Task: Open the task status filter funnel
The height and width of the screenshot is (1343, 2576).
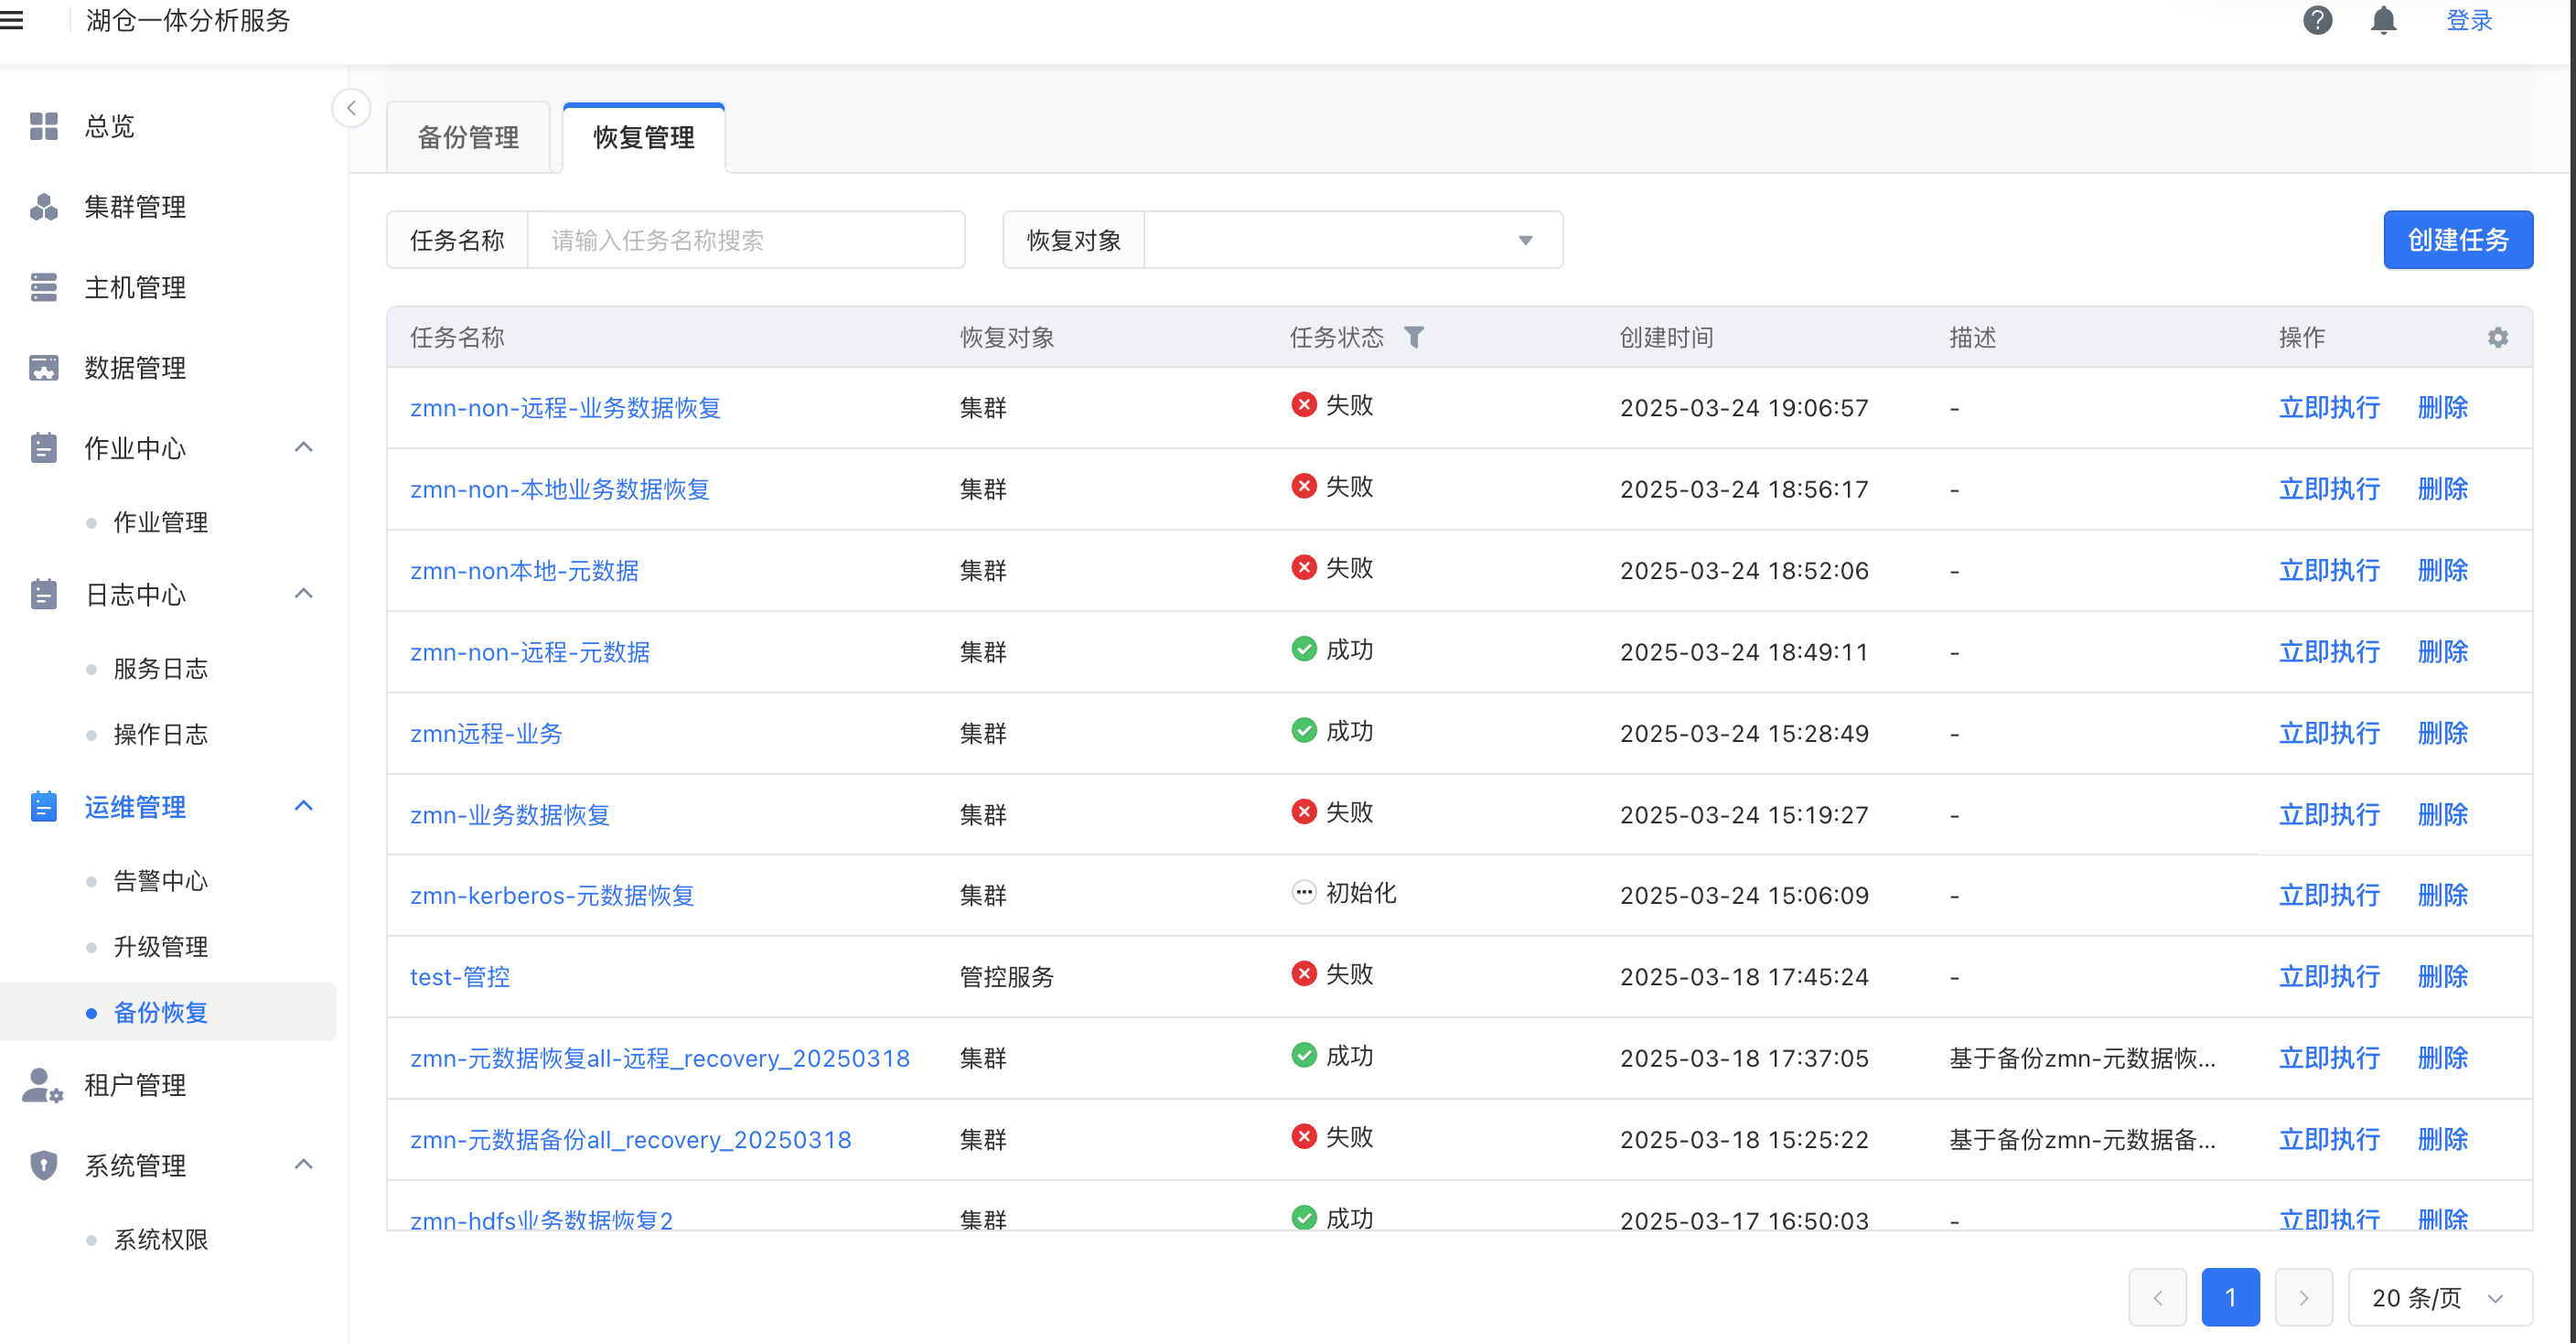Action: tap(1413, 337)
